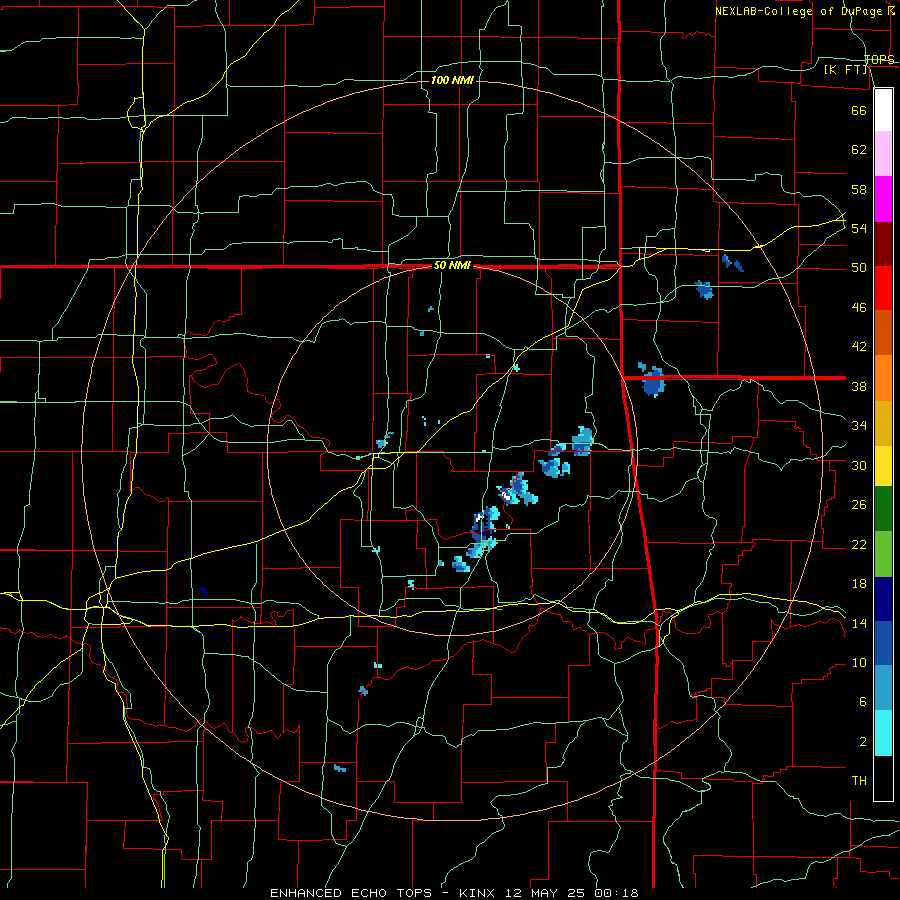900x900 pixels.
Task: Click the dark green legend swatch by 26
Action: tap(883, 509)
